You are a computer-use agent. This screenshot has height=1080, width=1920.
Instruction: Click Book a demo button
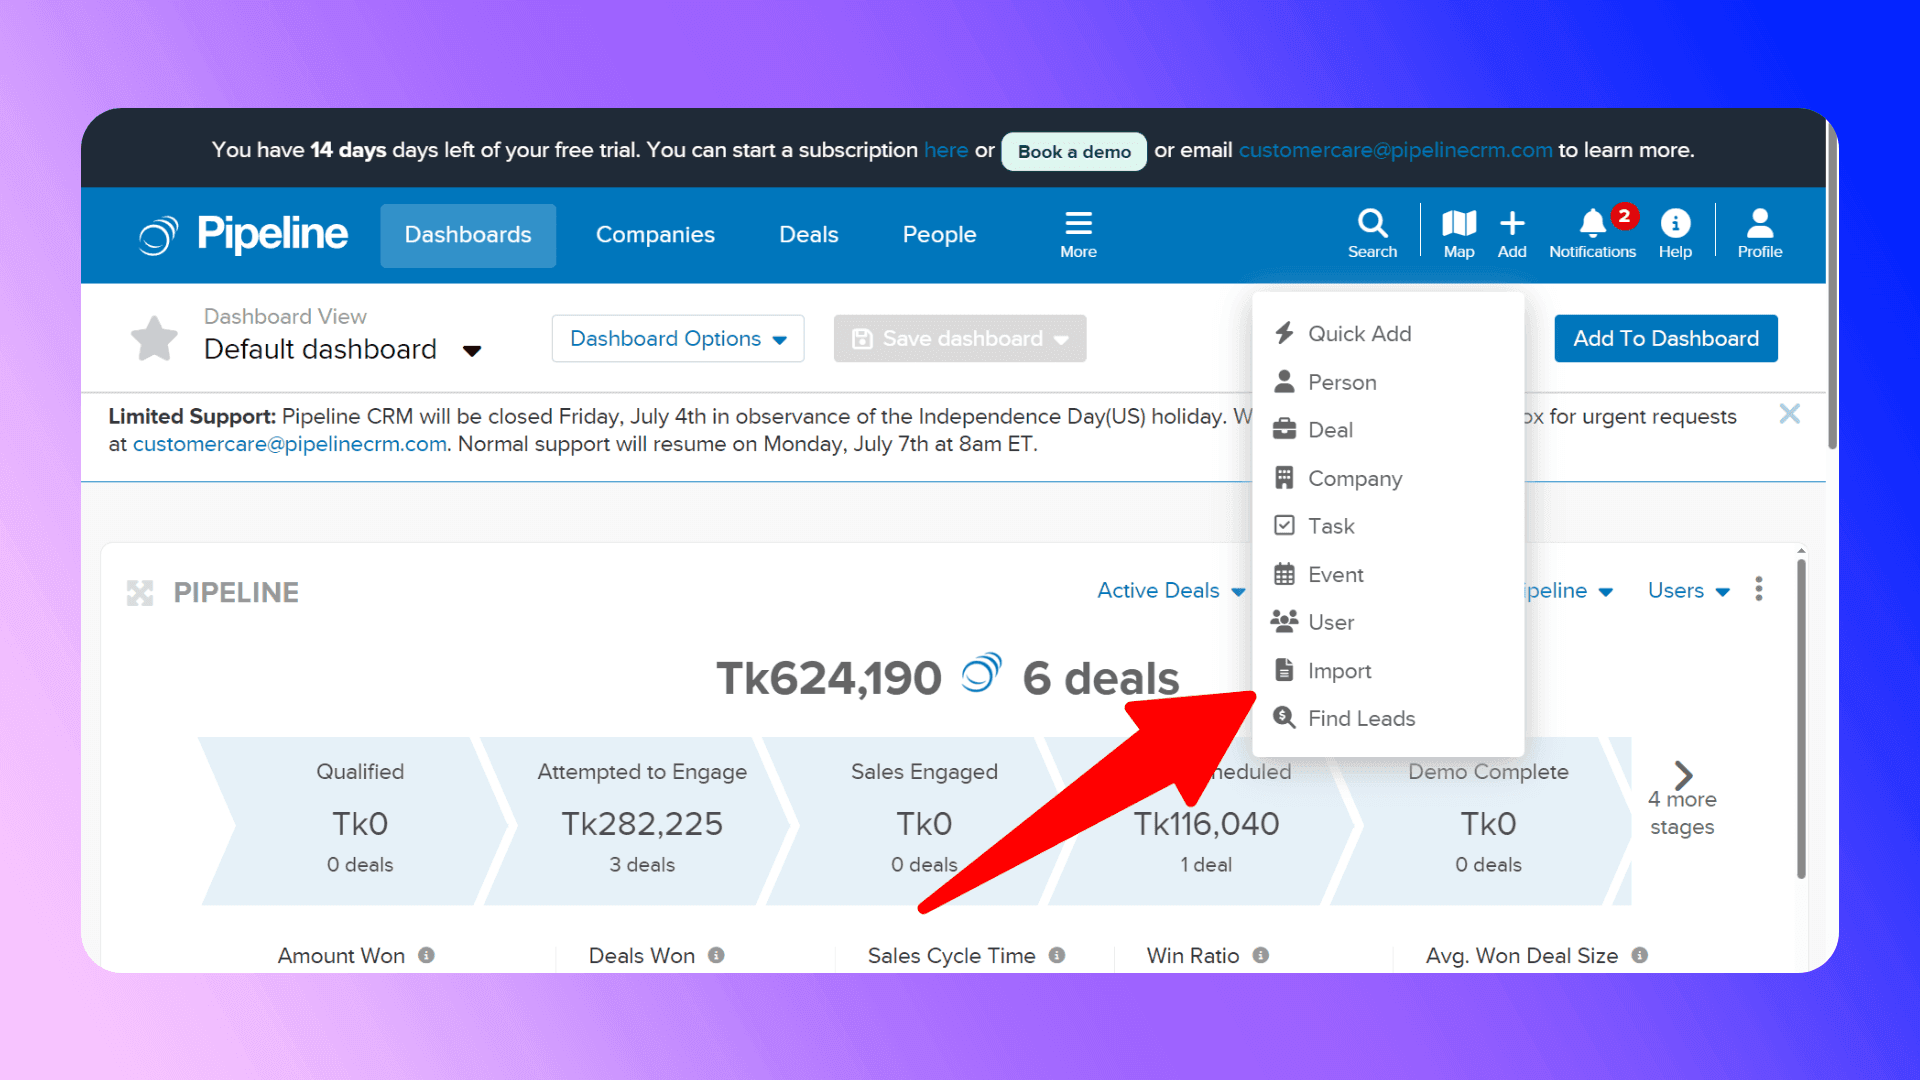1074,151
